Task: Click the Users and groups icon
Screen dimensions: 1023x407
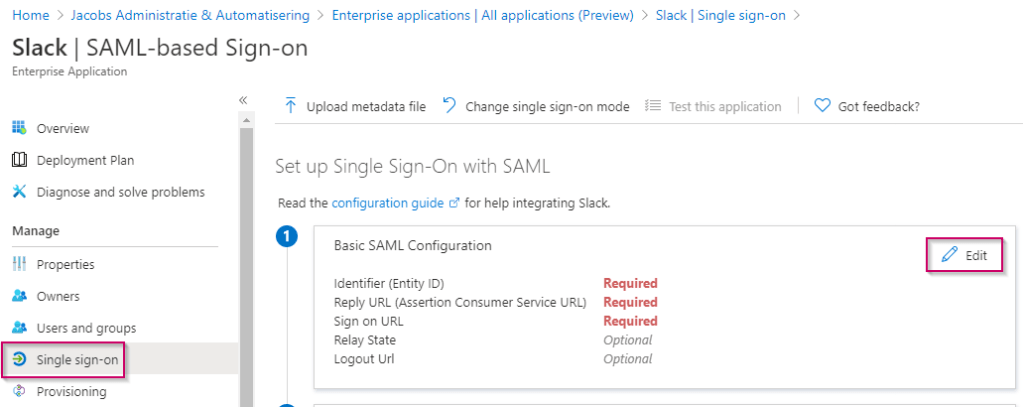Action: [18, 328]
